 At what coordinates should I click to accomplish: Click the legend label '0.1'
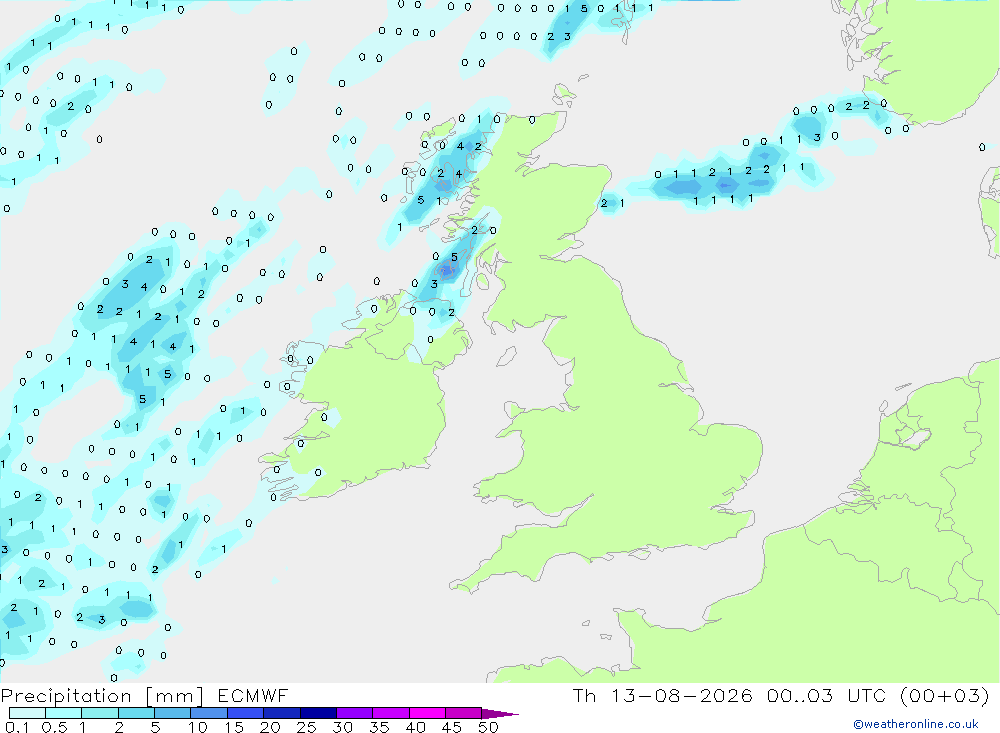(x=17, y=727)
